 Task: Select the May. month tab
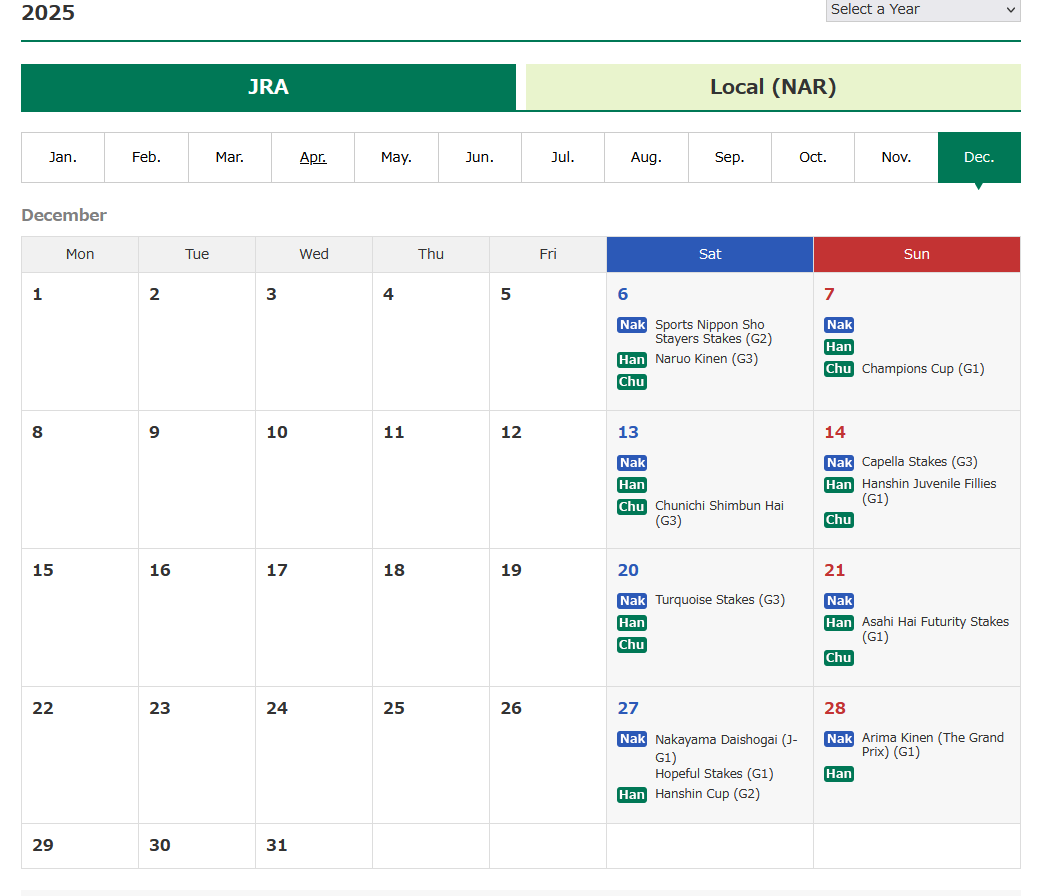point(396,157)
